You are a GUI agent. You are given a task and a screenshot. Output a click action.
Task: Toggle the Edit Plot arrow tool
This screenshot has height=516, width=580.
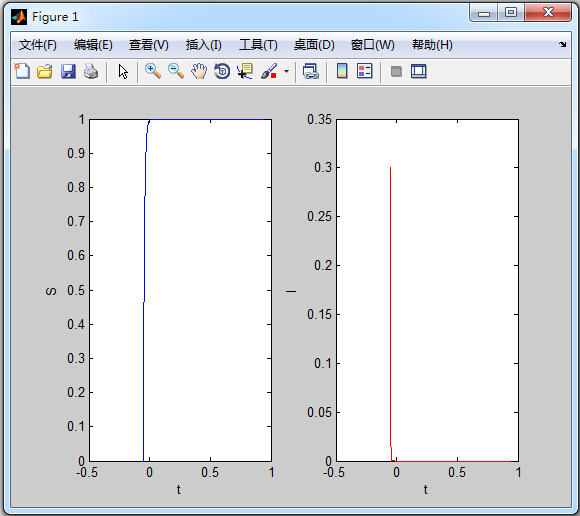click(123, 71)
